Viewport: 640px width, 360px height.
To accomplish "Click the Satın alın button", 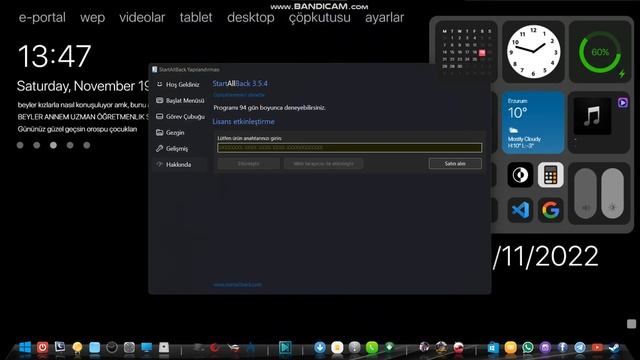I will pos(455,164).
